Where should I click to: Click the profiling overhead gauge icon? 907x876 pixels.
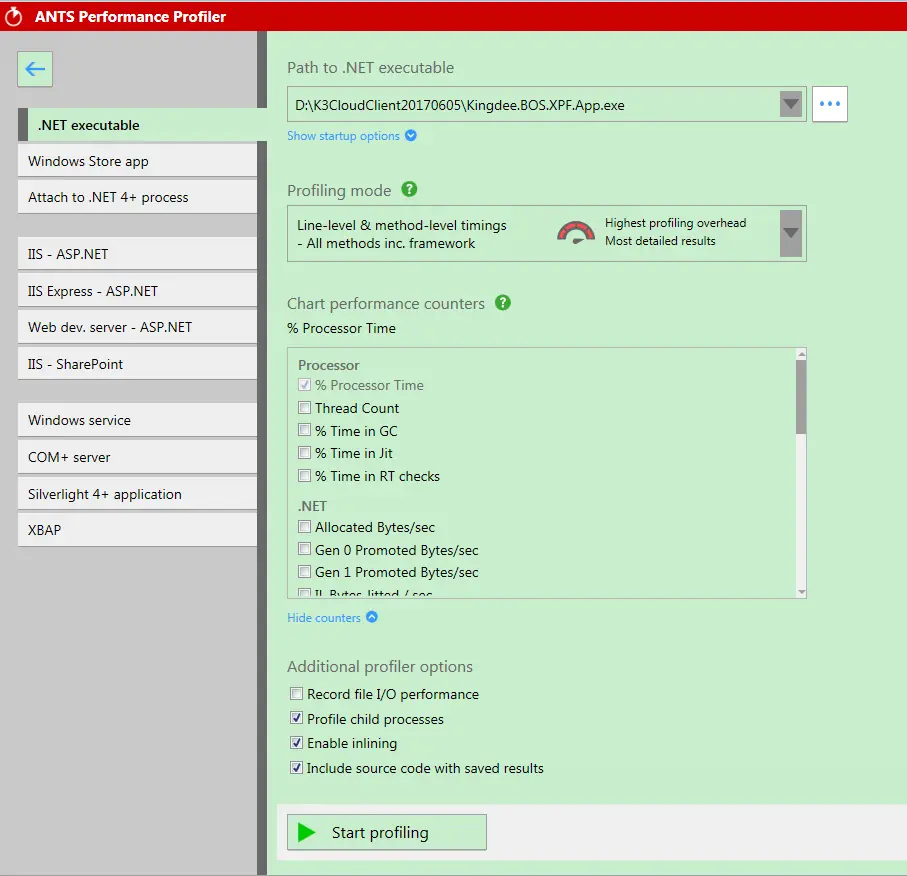(x=576, y=231)
